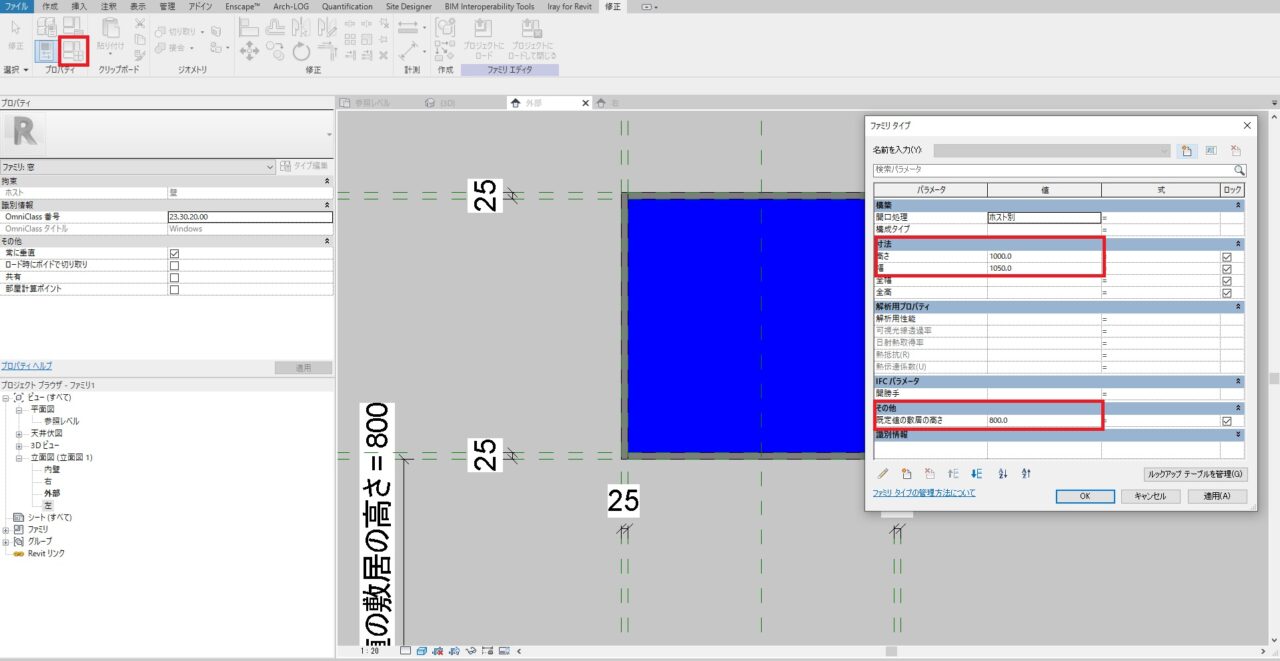Click the Cut scissors icon in Clipboard

click(x=139, y=23)
